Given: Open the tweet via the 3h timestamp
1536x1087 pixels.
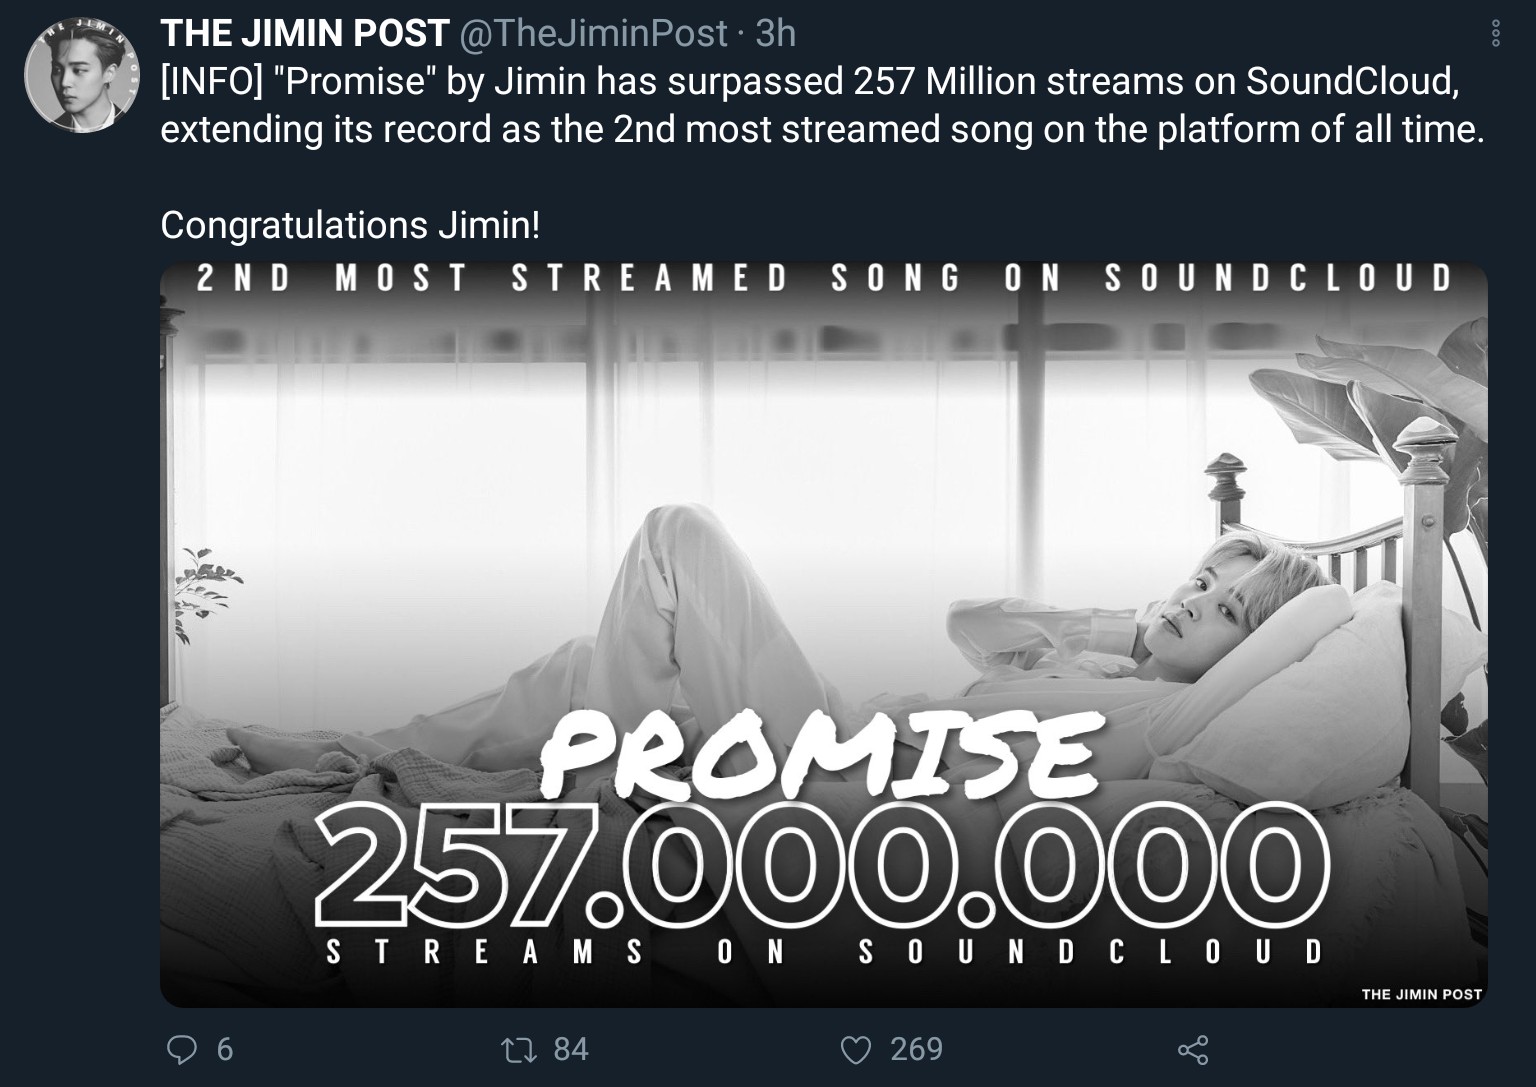Looking at the screenshot, I should (776, 34).
